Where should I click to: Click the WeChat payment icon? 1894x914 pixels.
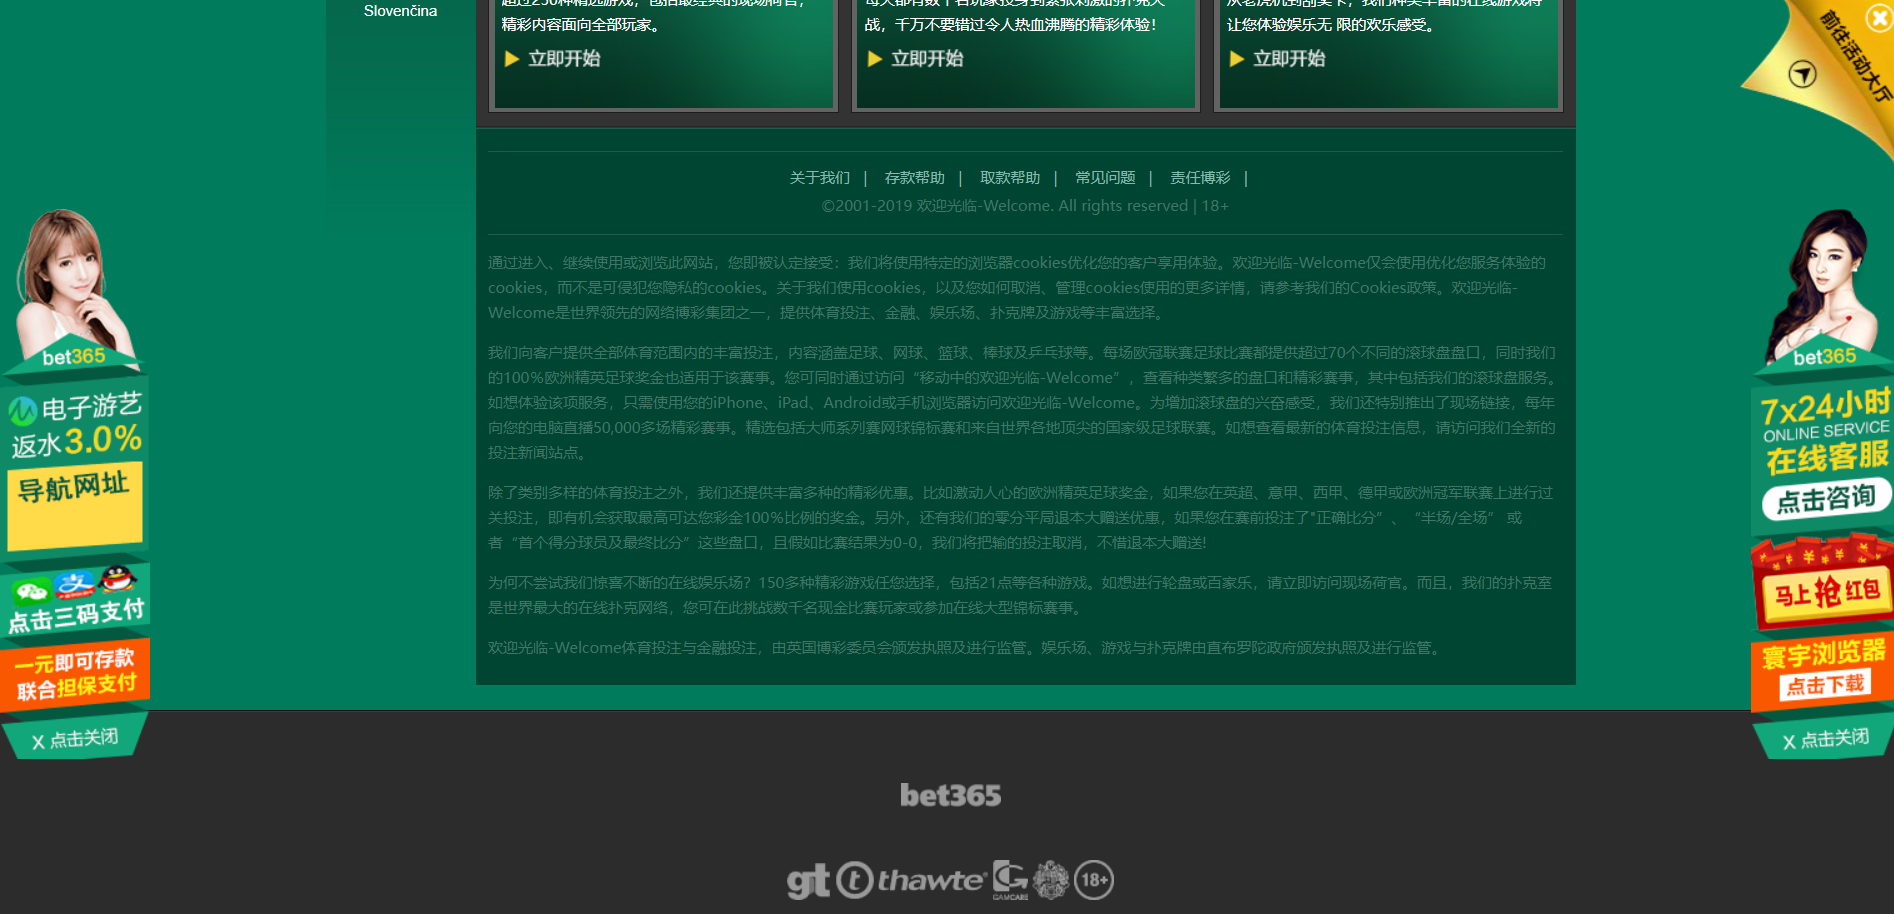[x=31, y=592]
